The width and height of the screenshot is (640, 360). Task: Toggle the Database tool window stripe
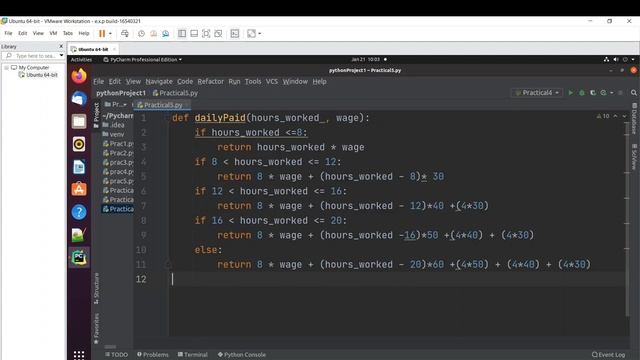[634, 119]
